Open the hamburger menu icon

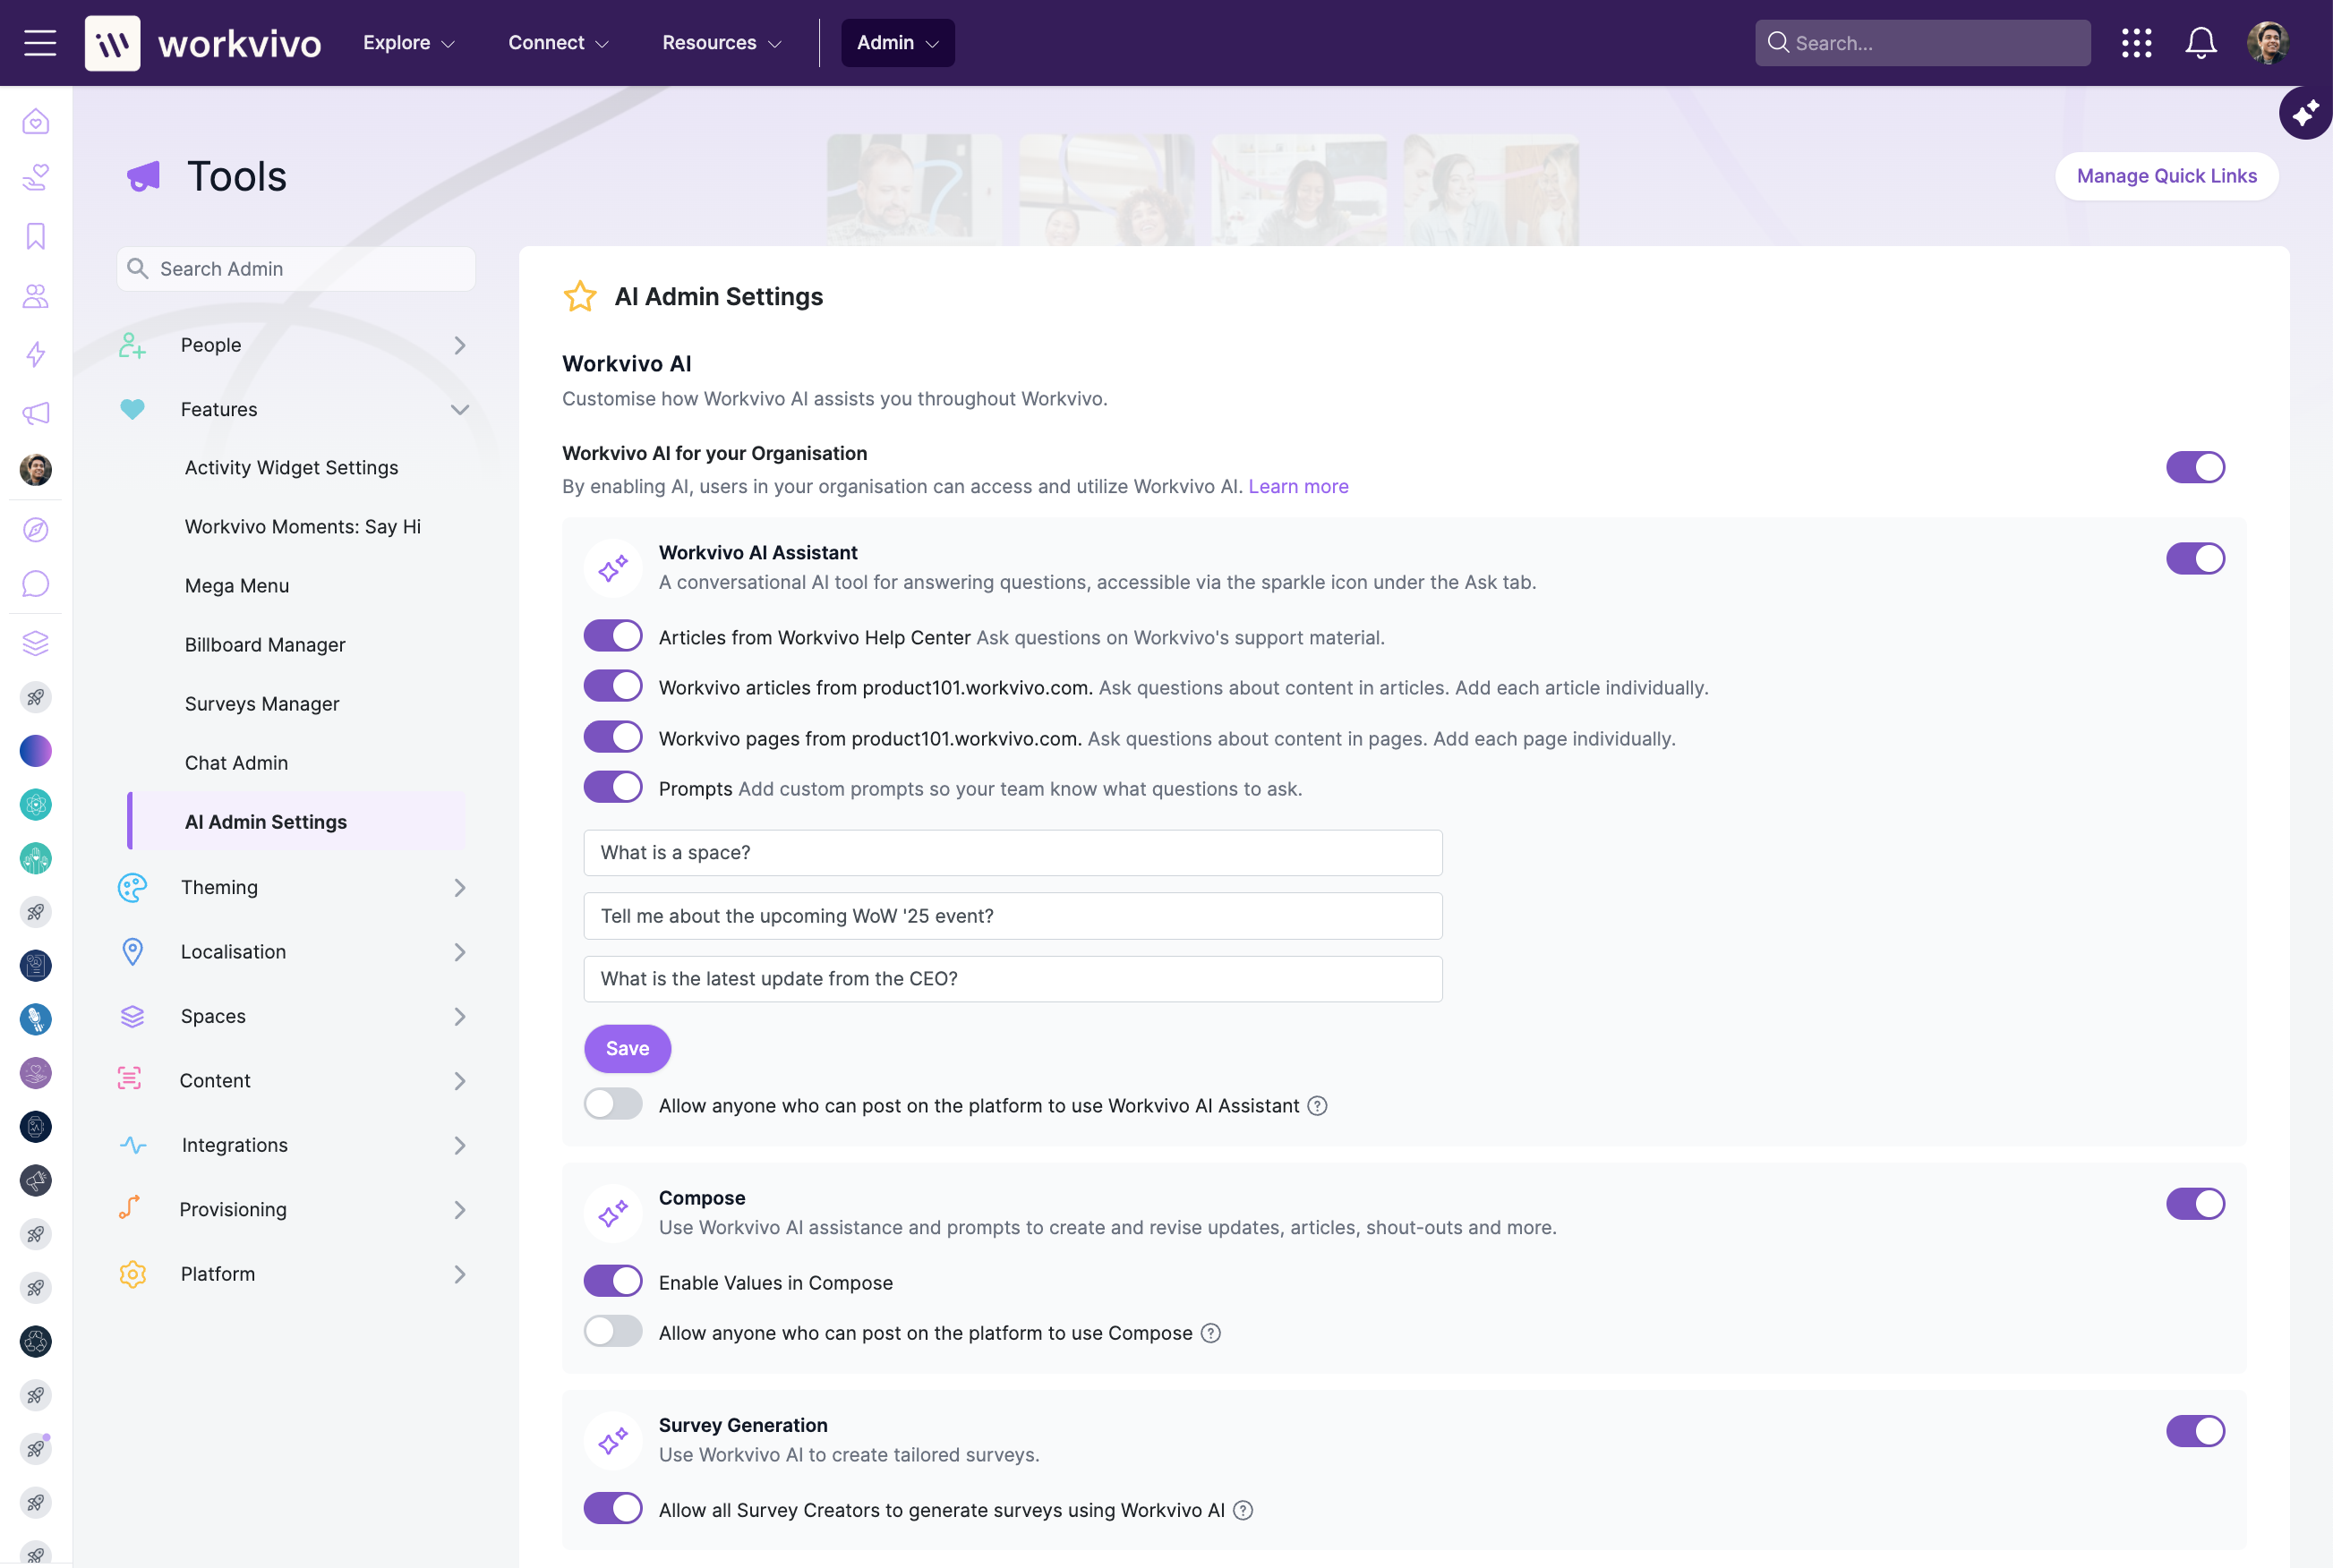[40, 43]
